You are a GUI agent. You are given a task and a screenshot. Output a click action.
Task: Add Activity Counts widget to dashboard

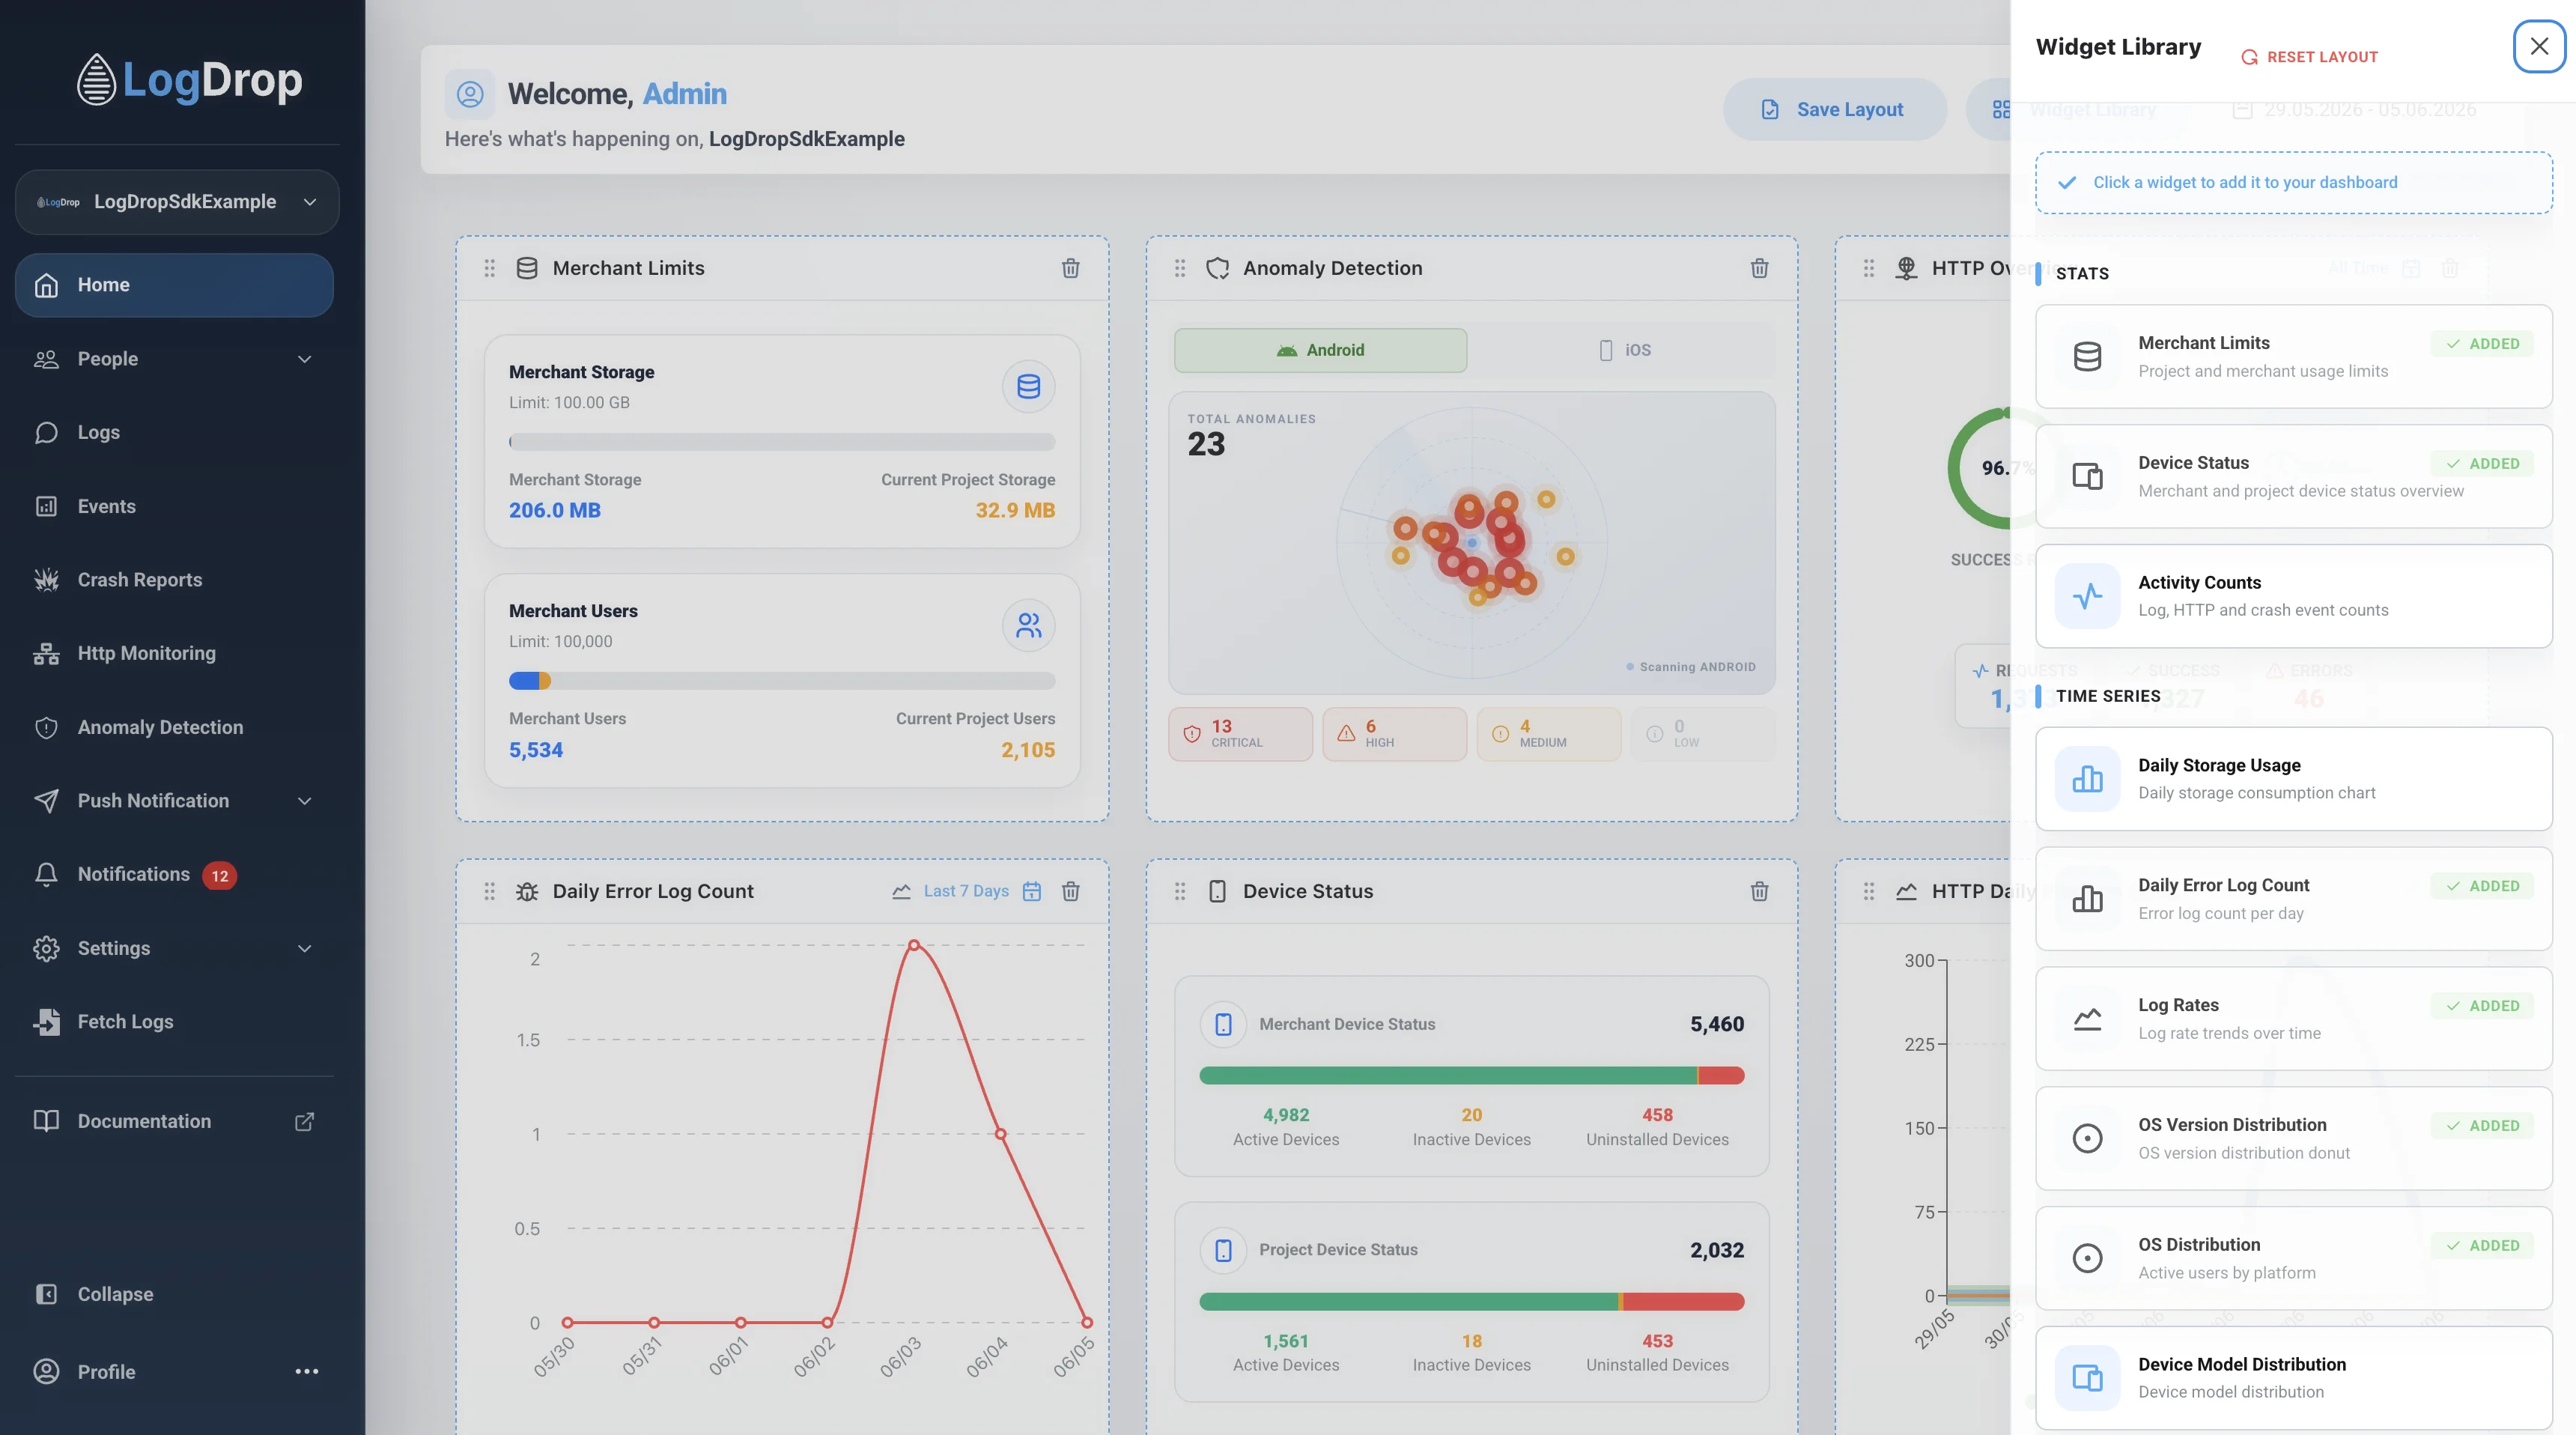tap(2293, 596)
